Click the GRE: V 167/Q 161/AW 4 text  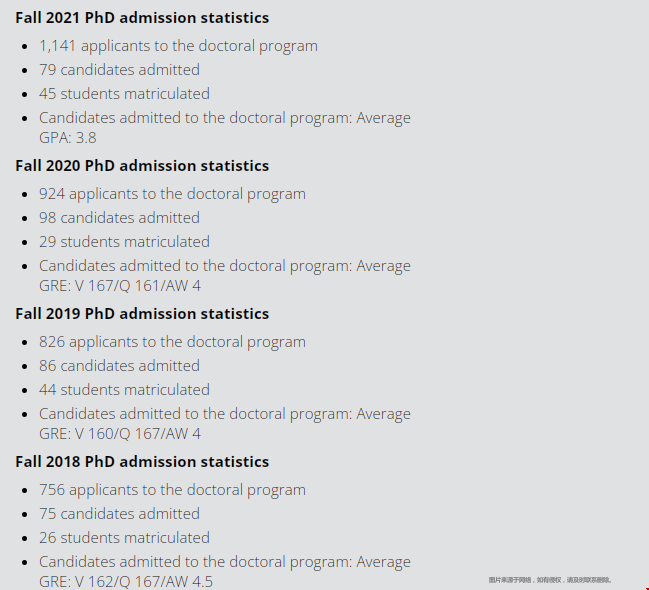coord(120,286)
